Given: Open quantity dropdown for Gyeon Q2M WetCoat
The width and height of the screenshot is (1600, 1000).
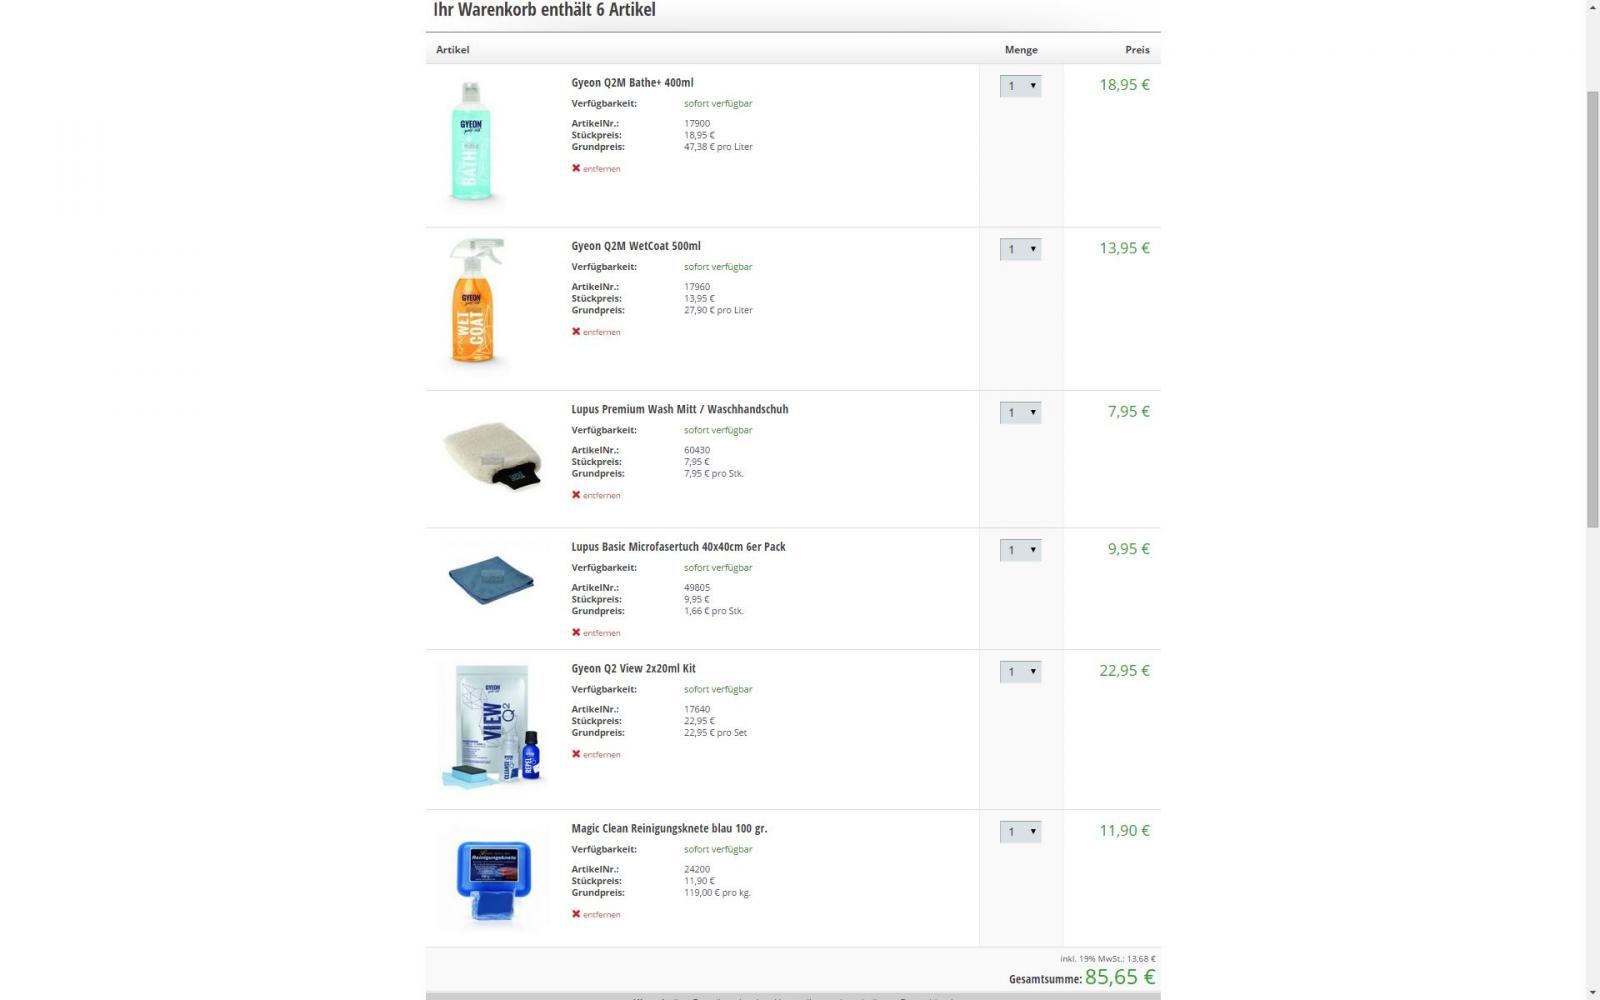Looking at the screenshot, I should pos(1020,249).
